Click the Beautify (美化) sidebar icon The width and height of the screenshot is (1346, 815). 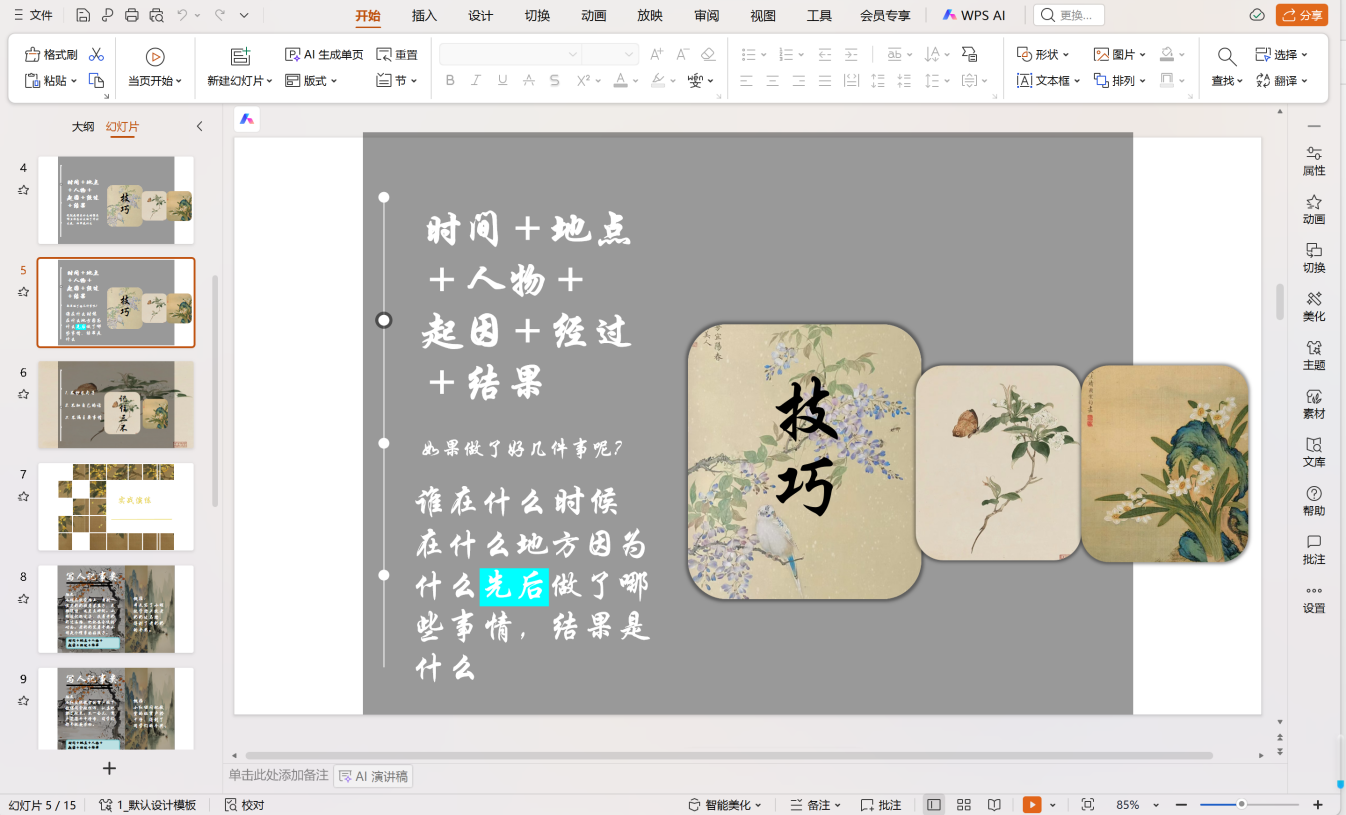coord(1314,306)
